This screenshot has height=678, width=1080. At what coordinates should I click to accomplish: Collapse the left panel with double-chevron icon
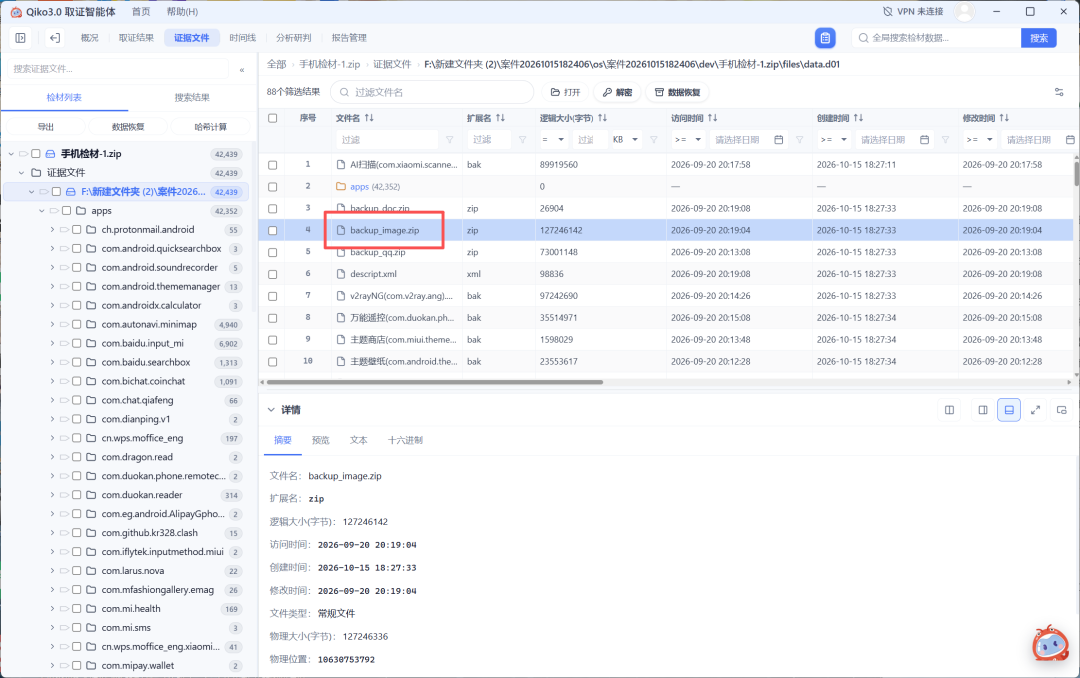point(242,70)
